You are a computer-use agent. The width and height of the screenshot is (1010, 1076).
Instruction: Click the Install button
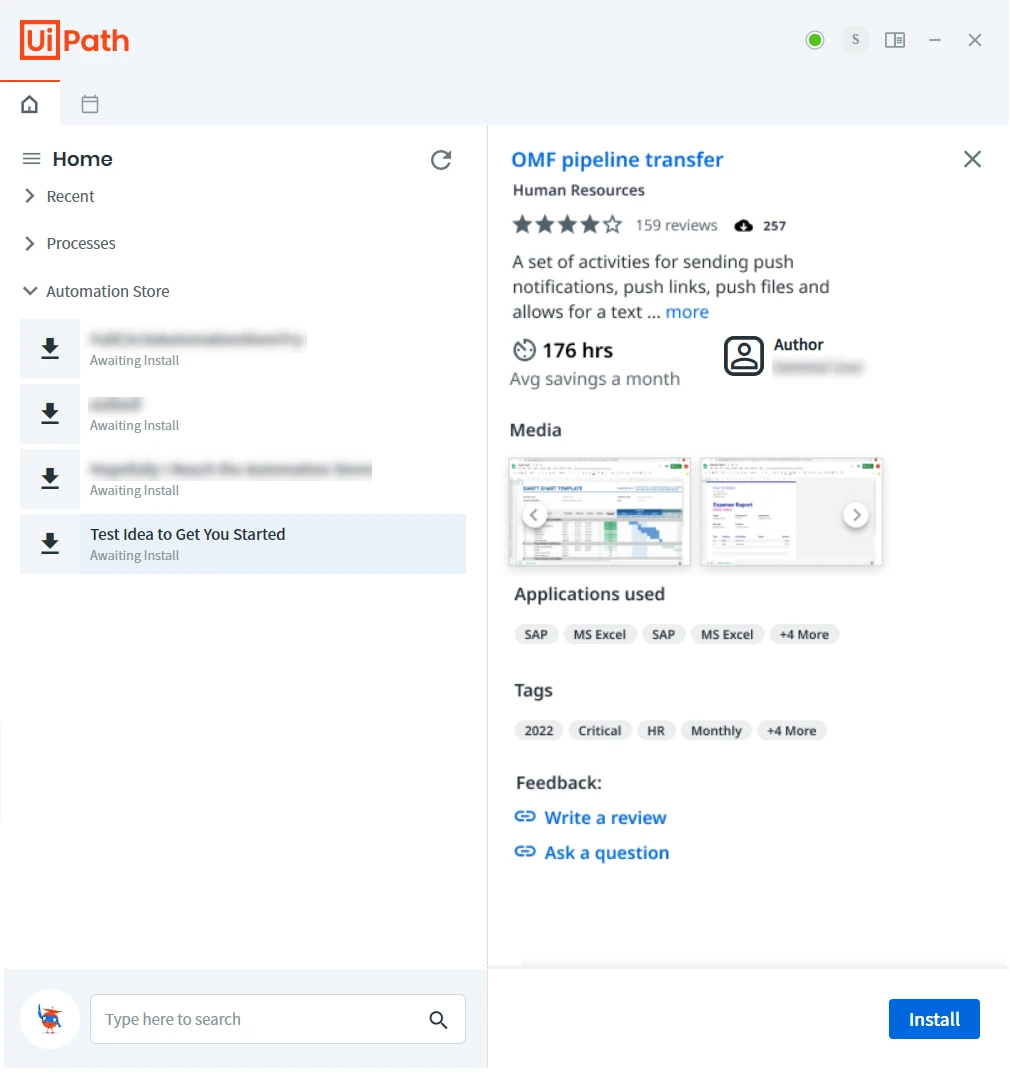click(934, 1020)
